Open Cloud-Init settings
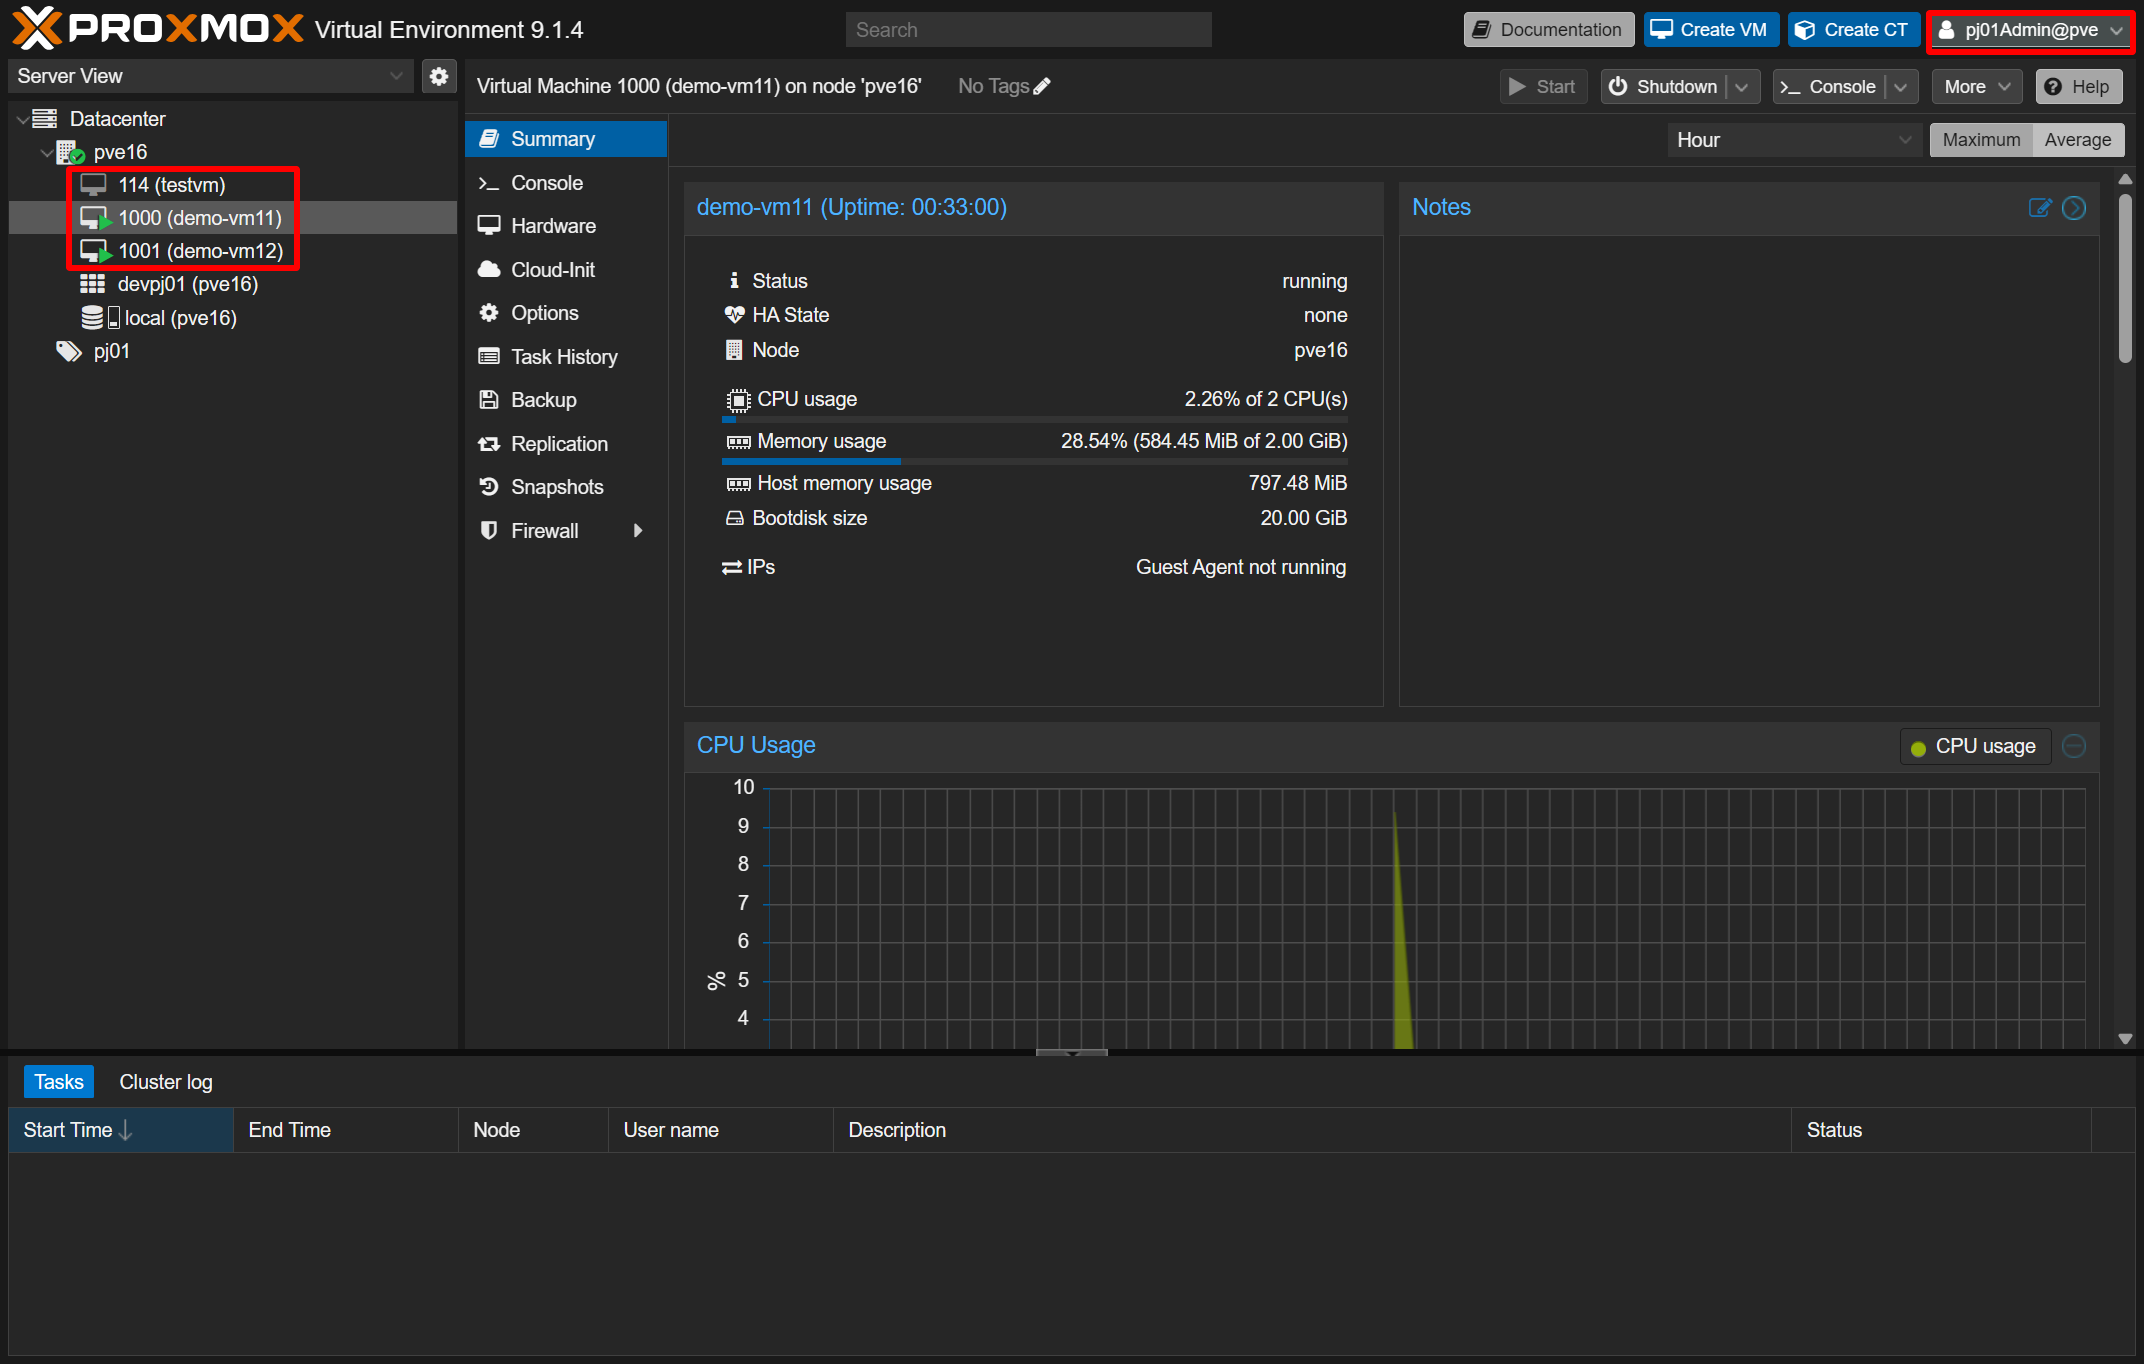2144x1364 pixels. coord(551,269)
